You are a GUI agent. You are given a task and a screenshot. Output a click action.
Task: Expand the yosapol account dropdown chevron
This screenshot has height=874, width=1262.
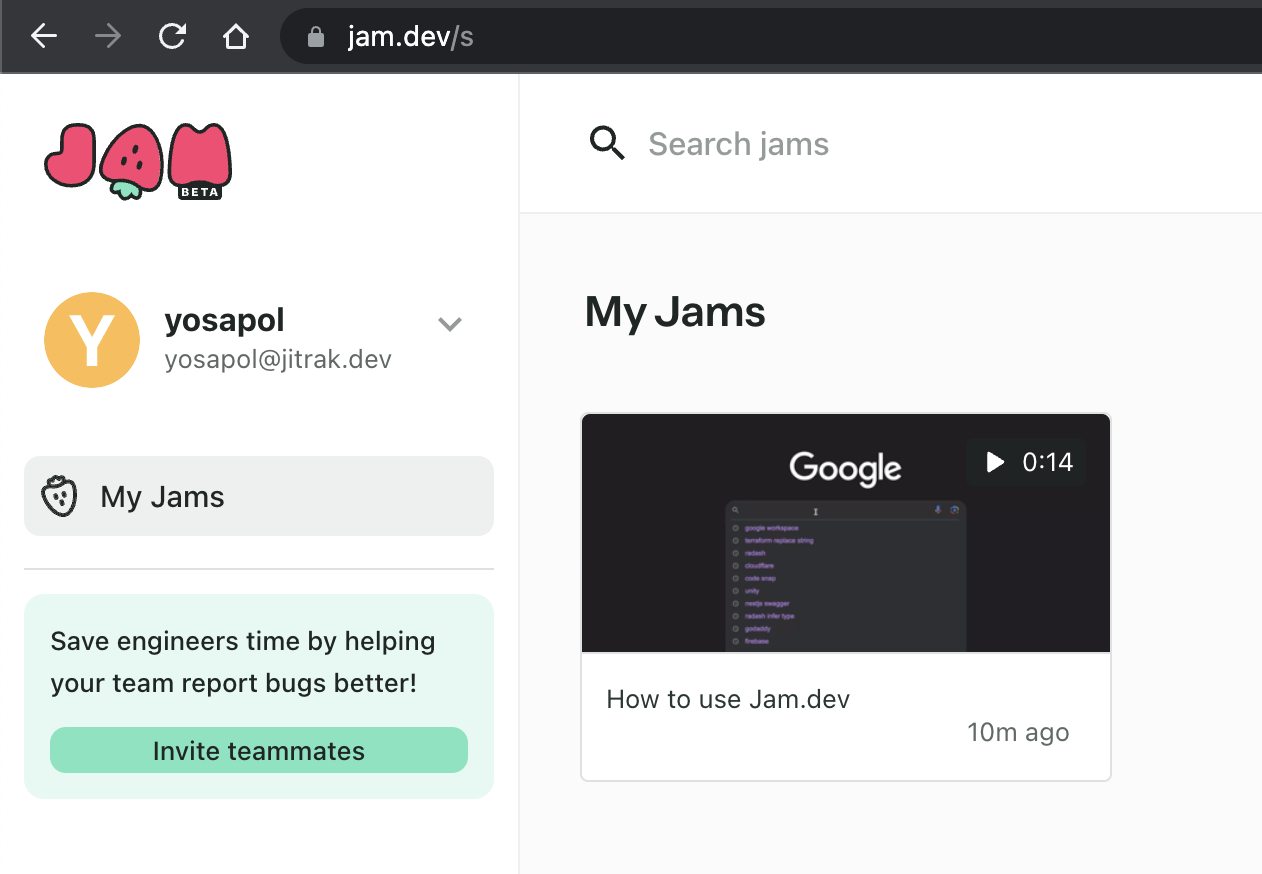tap(450, 324)
